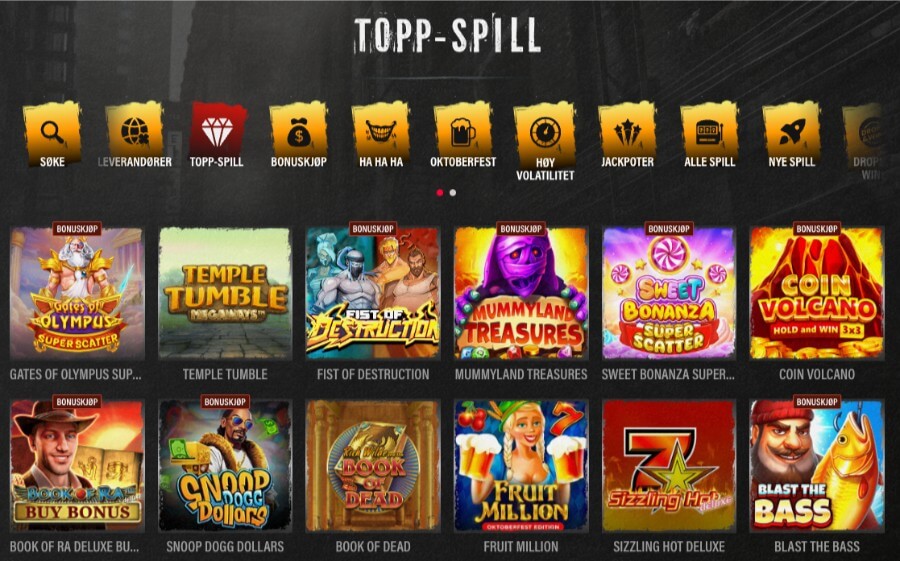Select the first red carousel dot

pyautogui.click(x=440, y=193)
